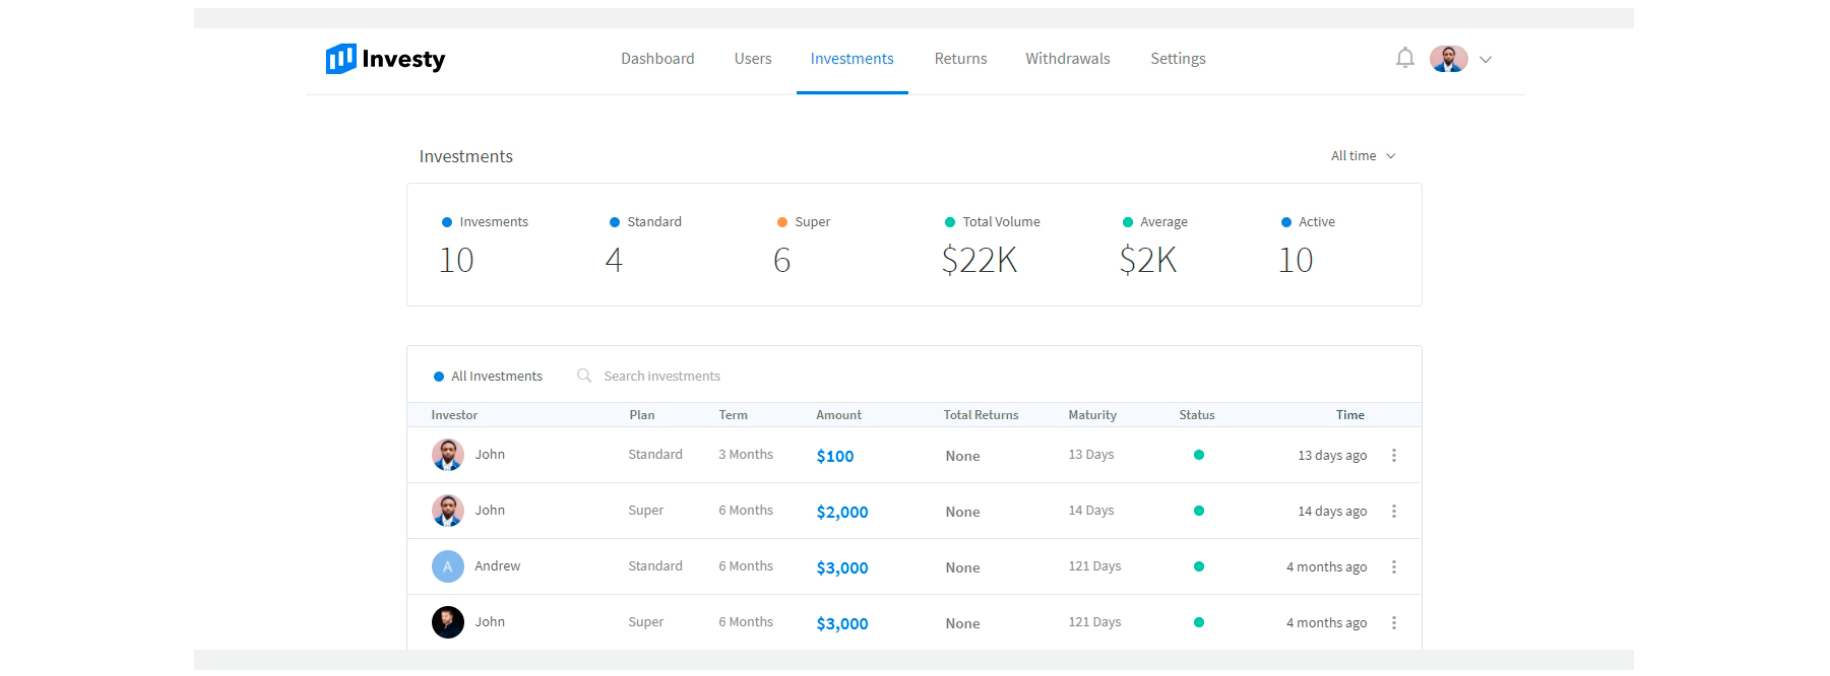The image size is (1830, 676).
Task: Focus the Search investments field
Action: click(662, 376)
